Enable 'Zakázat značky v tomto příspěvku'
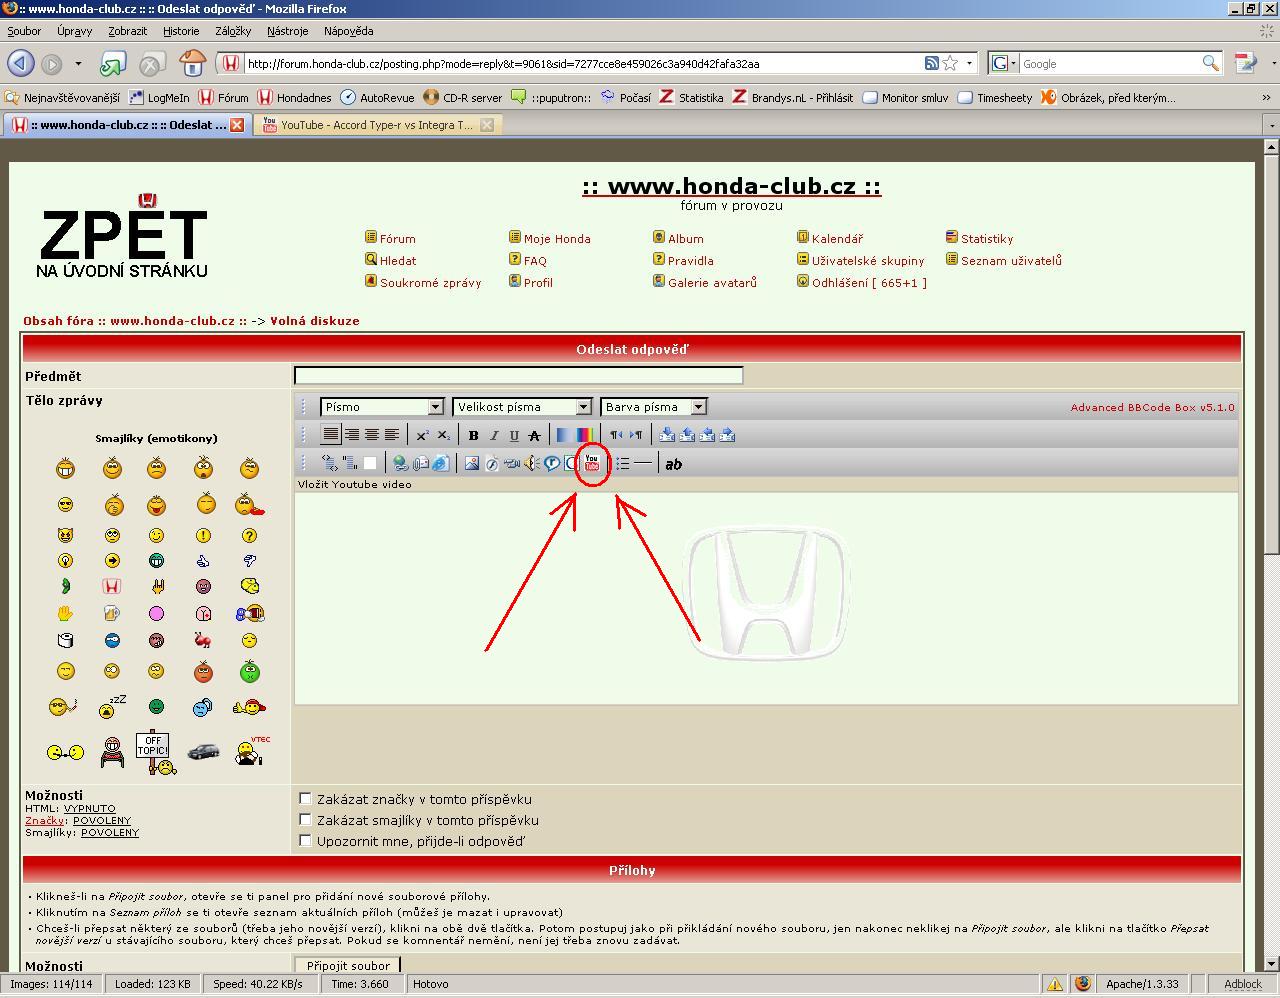The height and width of the screenshot is (998, 1280). [306, 798]
